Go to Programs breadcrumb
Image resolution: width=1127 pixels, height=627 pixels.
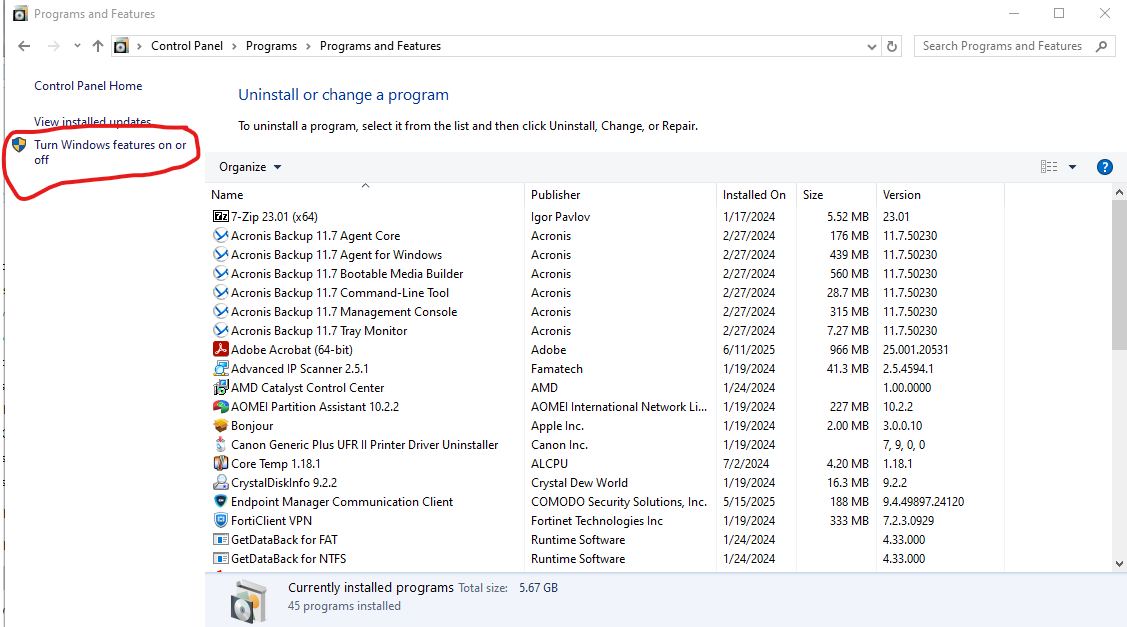click(x=271, y=46)
